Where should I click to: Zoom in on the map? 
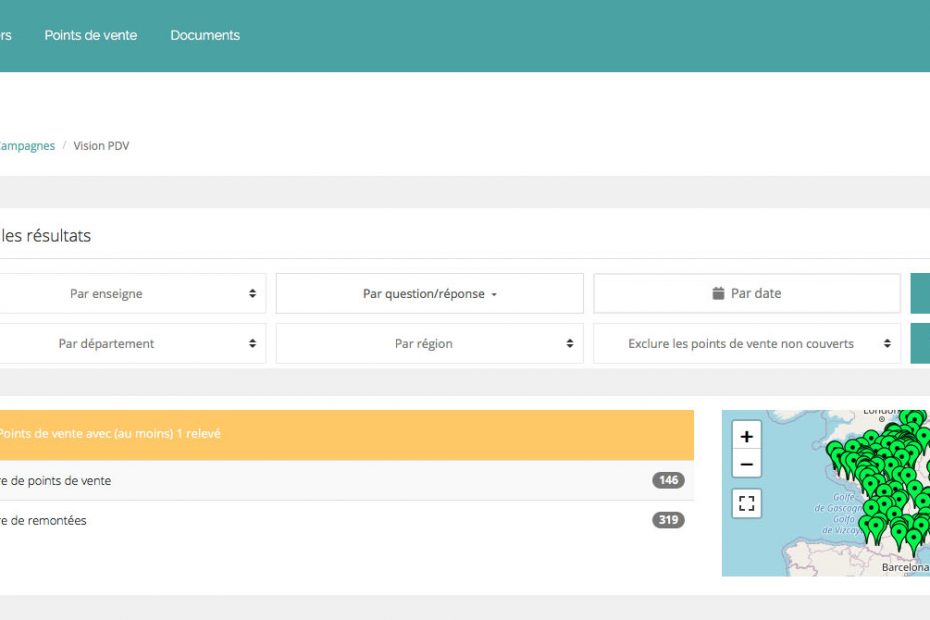click(x=746, y=437)
